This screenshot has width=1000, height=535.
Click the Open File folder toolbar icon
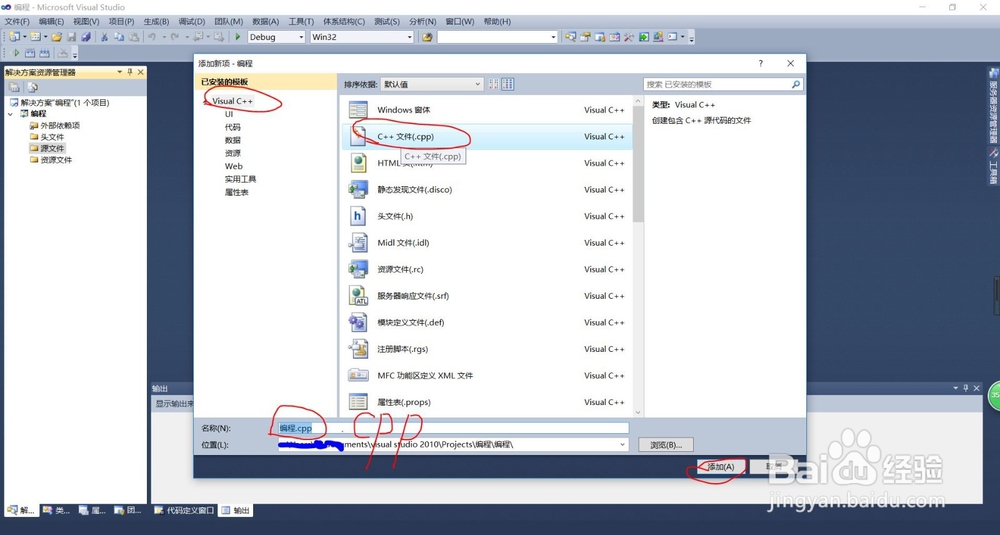[57, 37]
